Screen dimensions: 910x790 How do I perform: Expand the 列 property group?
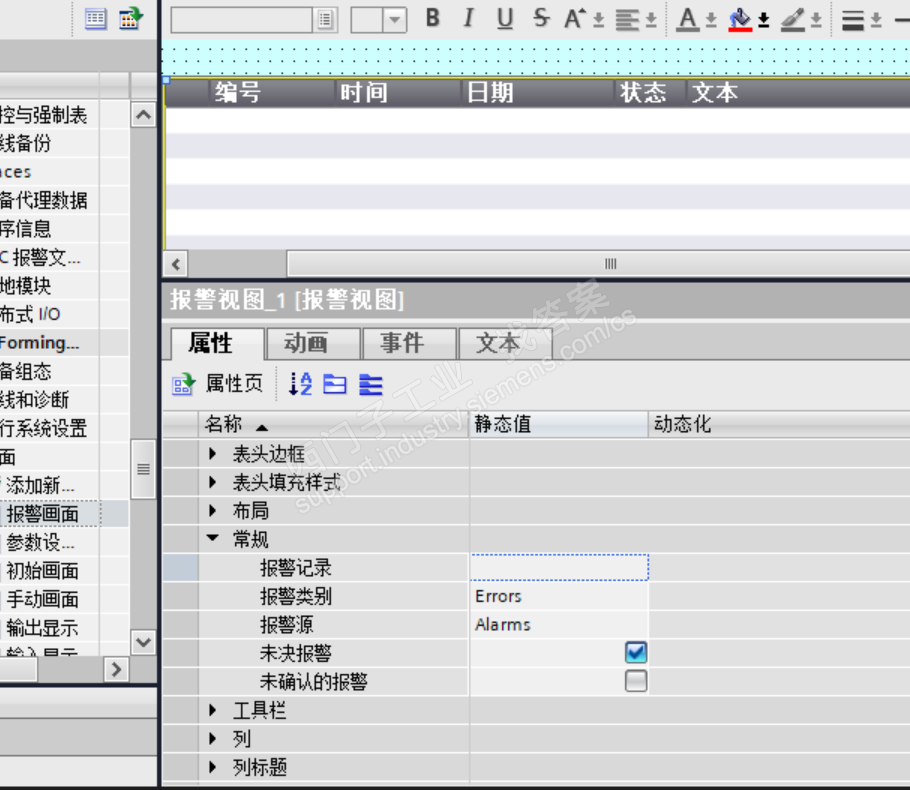[x=213, y=738]
